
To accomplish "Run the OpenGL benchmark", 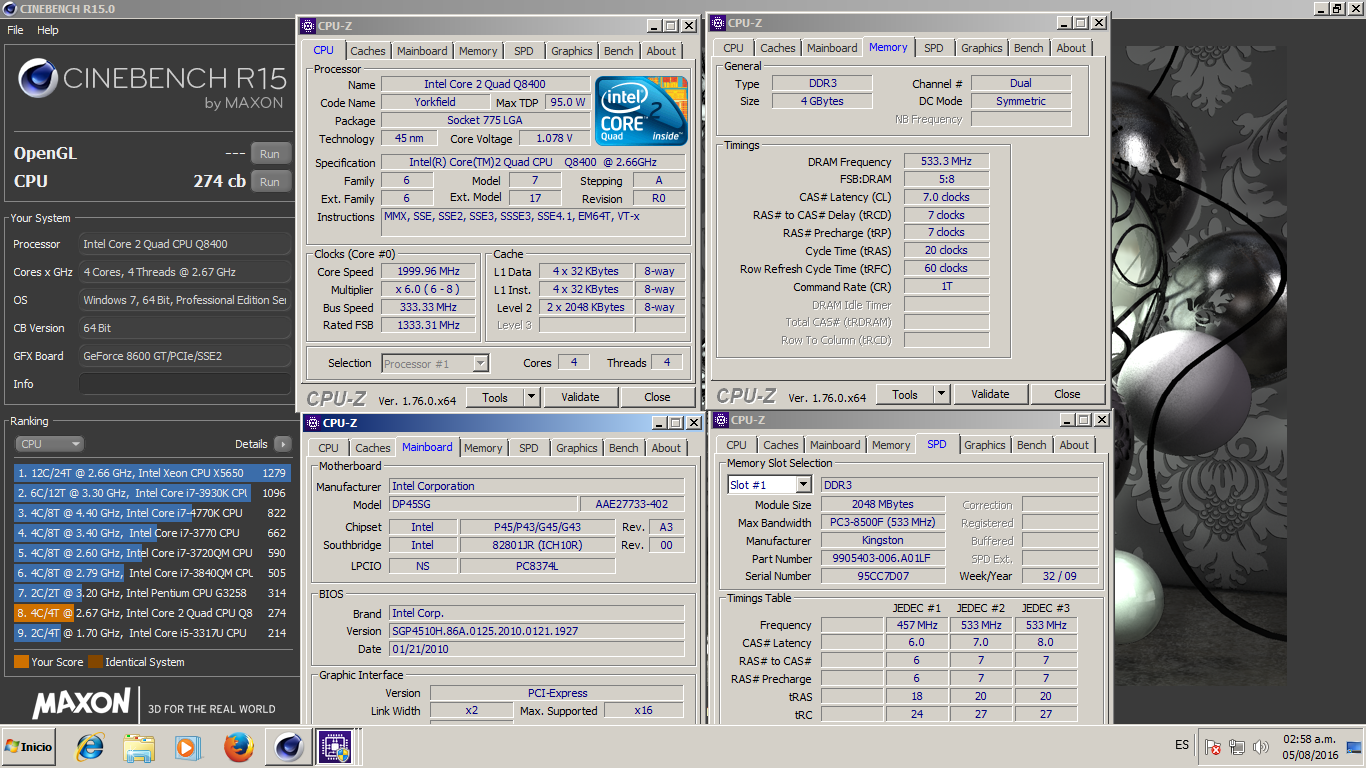I will tap(270, 153).
